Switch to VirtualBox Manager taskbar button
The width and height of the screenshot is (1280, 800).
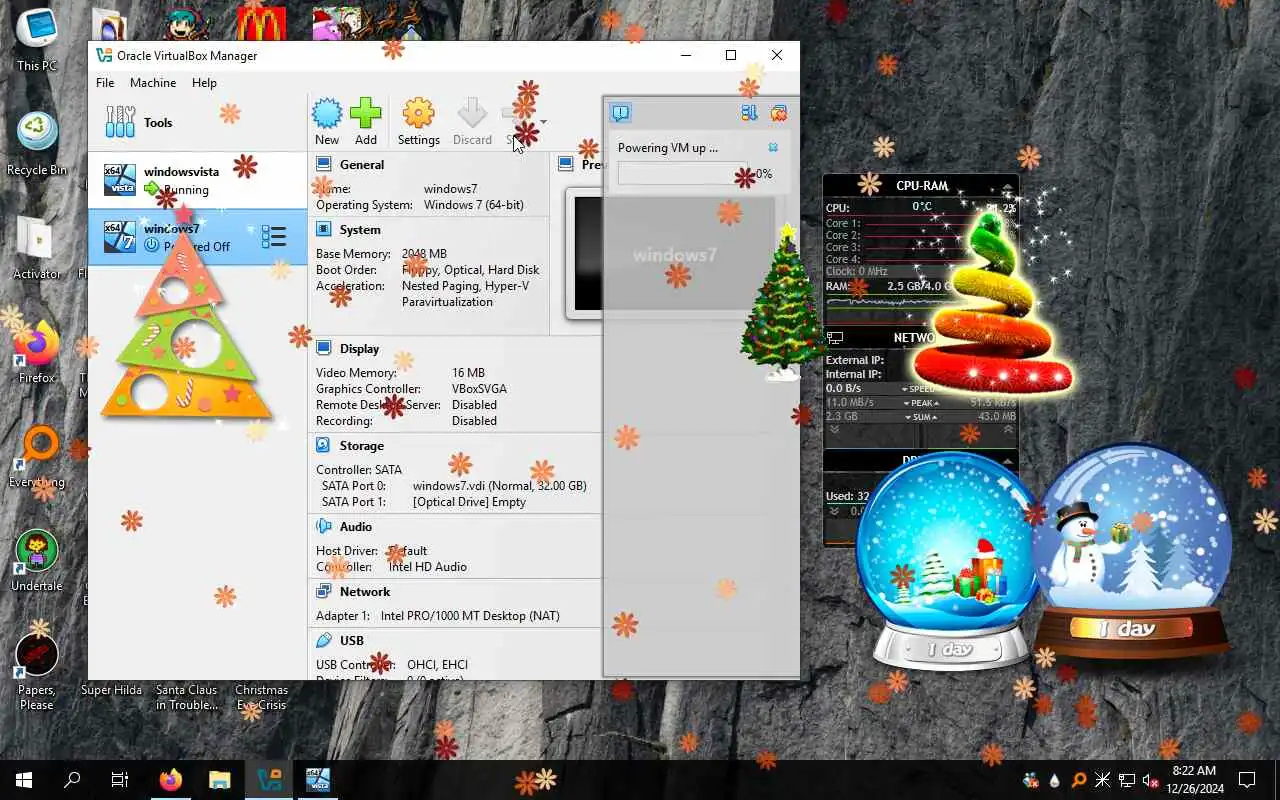point(270,780)
